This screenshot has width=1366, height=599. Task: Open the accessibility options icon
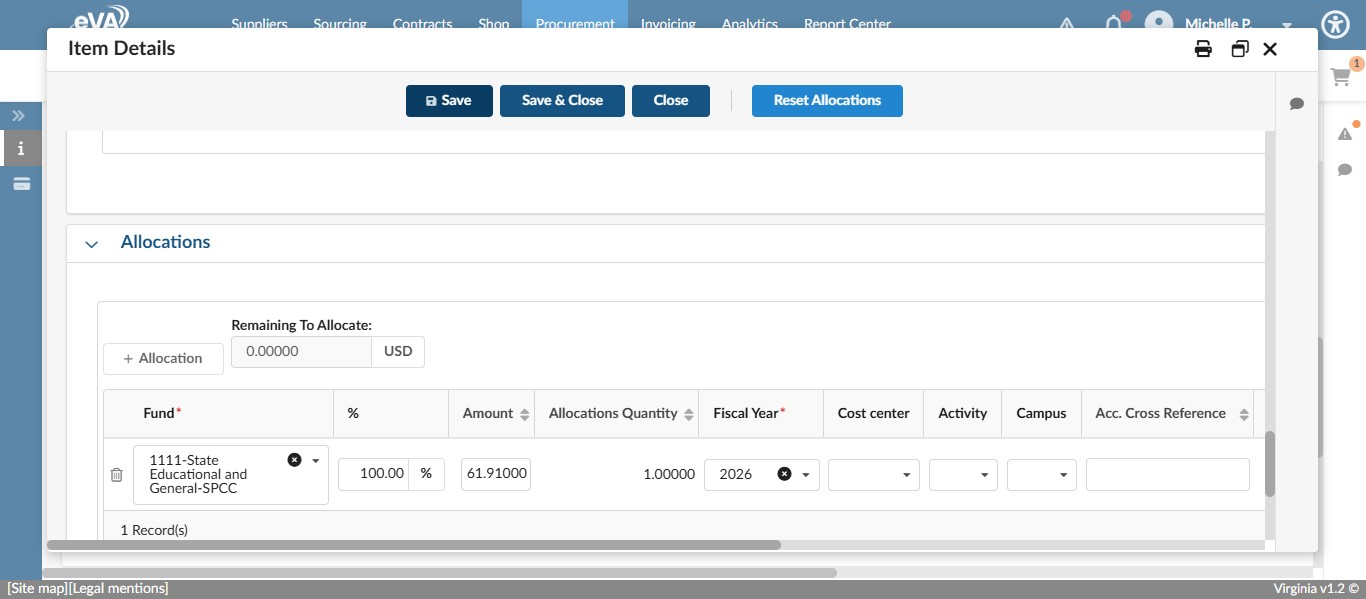1335,25
